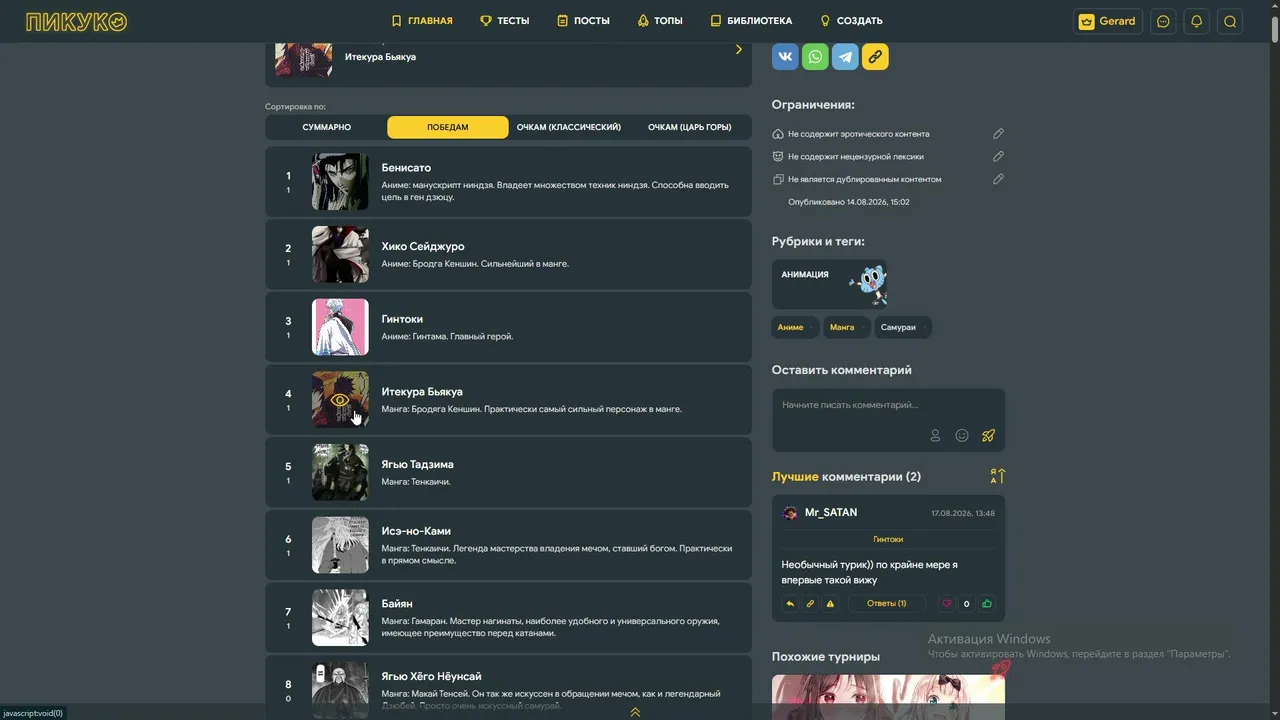Open the Анимация rubric card
This screenshot has height=720, width=1280.
[x=830, y=284]
